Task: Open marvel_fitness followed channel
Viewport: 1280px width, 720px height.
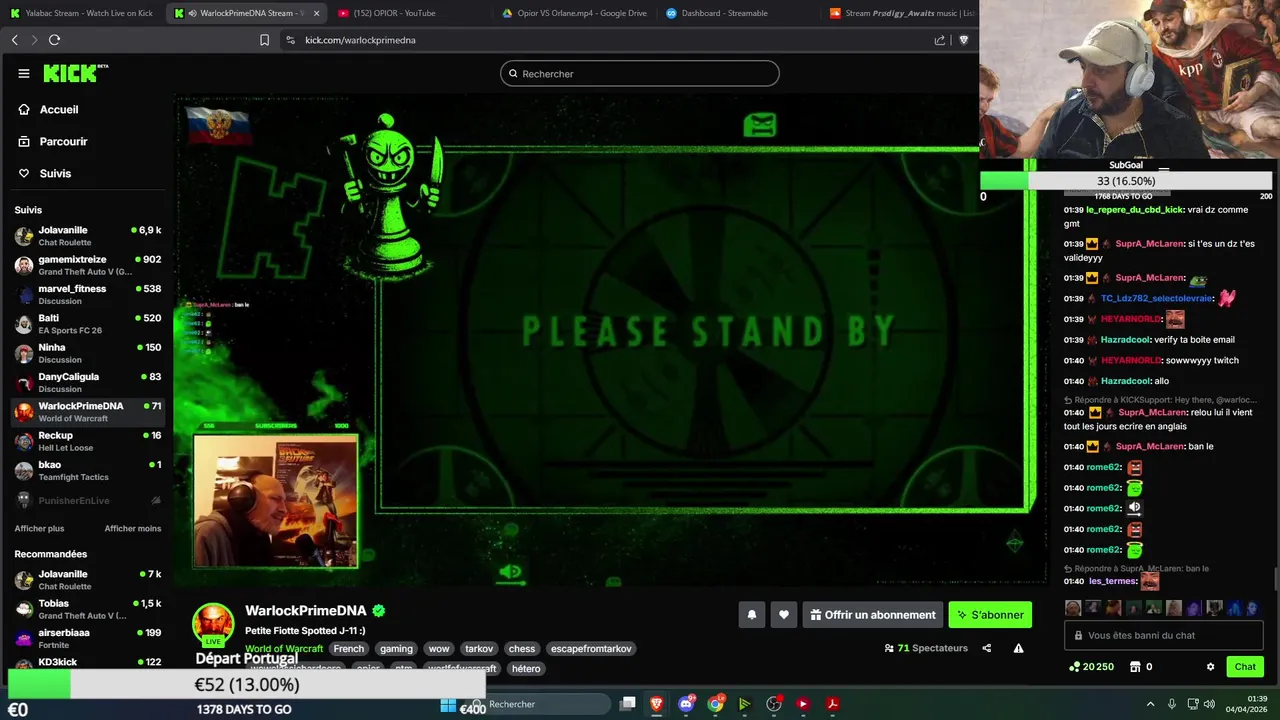Action: click(x=88, y=294)
